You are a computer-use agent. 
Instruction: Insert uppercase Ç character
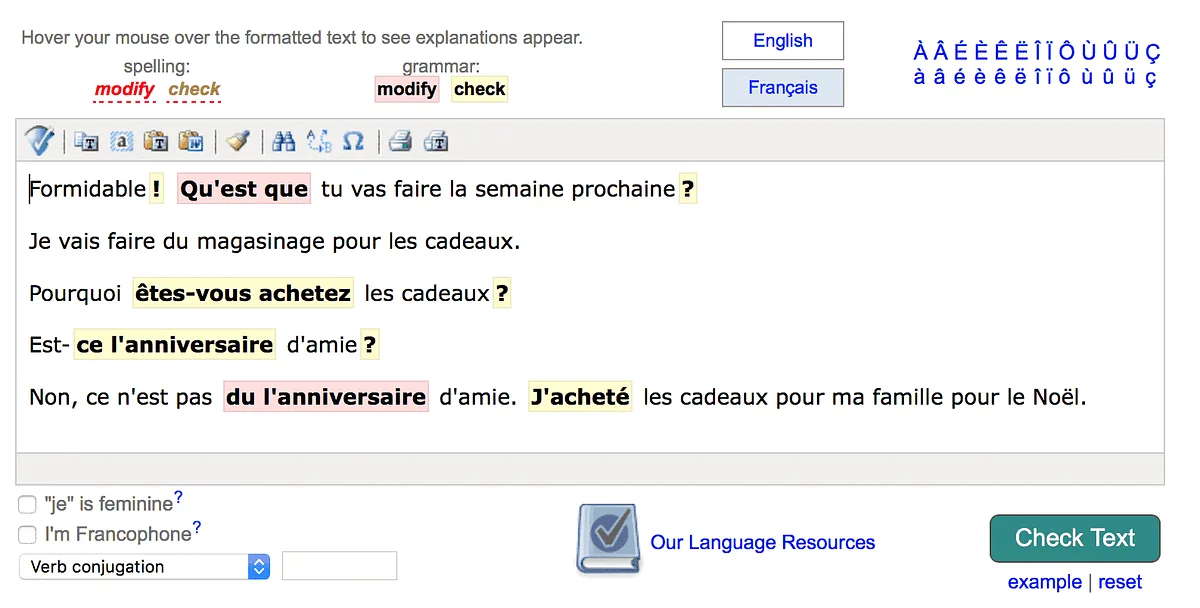click(x=1151, y=52)
